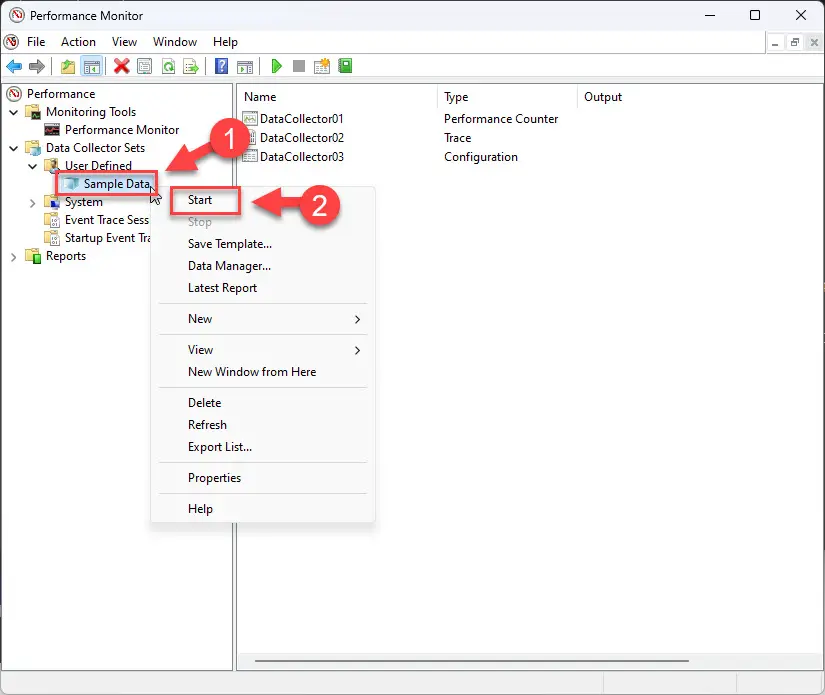The width and height of the screenshot is (825, 695).
Task: Select the System tree item
Action: [x=83, y=202]
